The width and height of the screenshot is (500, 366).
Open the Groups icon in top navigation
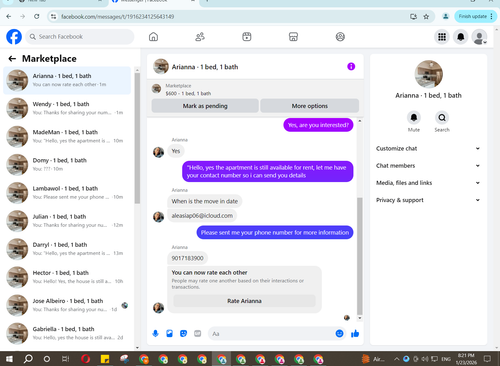tap(340, 37)
